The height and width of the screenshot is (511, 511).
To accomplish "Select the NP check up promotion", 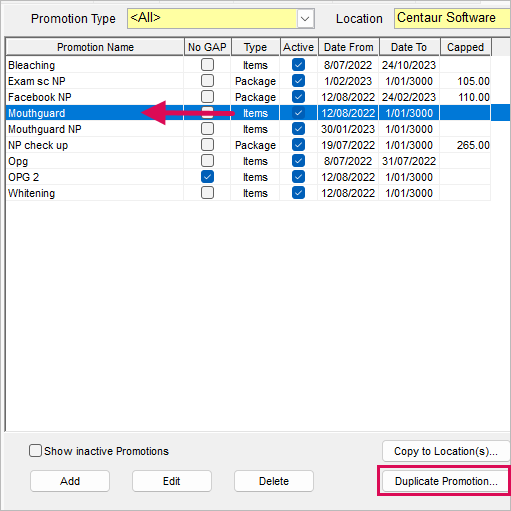I will coord(248,145).
